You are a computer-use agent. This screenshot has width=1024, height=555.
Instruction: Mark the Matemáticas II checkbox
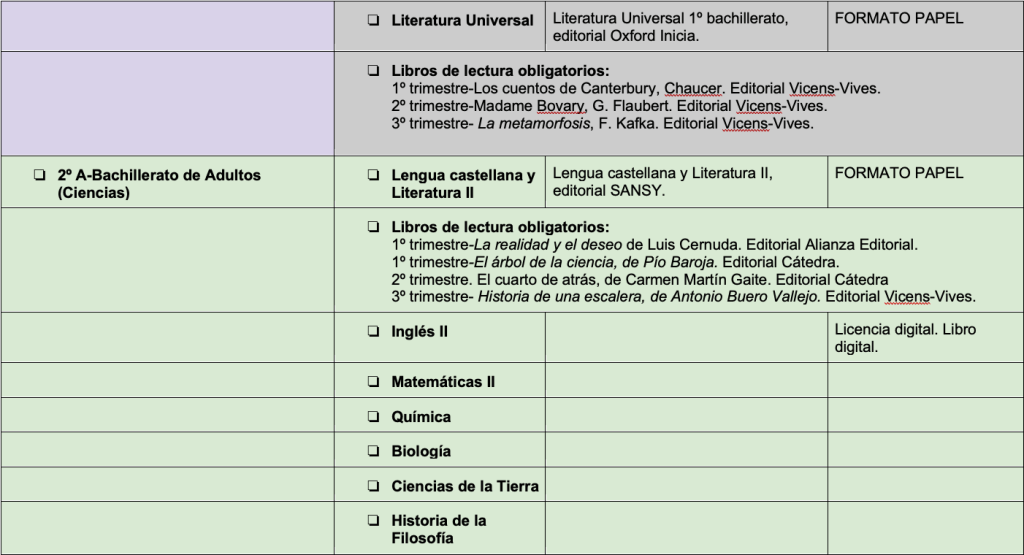pyautogui.click(x=373, y=382)
